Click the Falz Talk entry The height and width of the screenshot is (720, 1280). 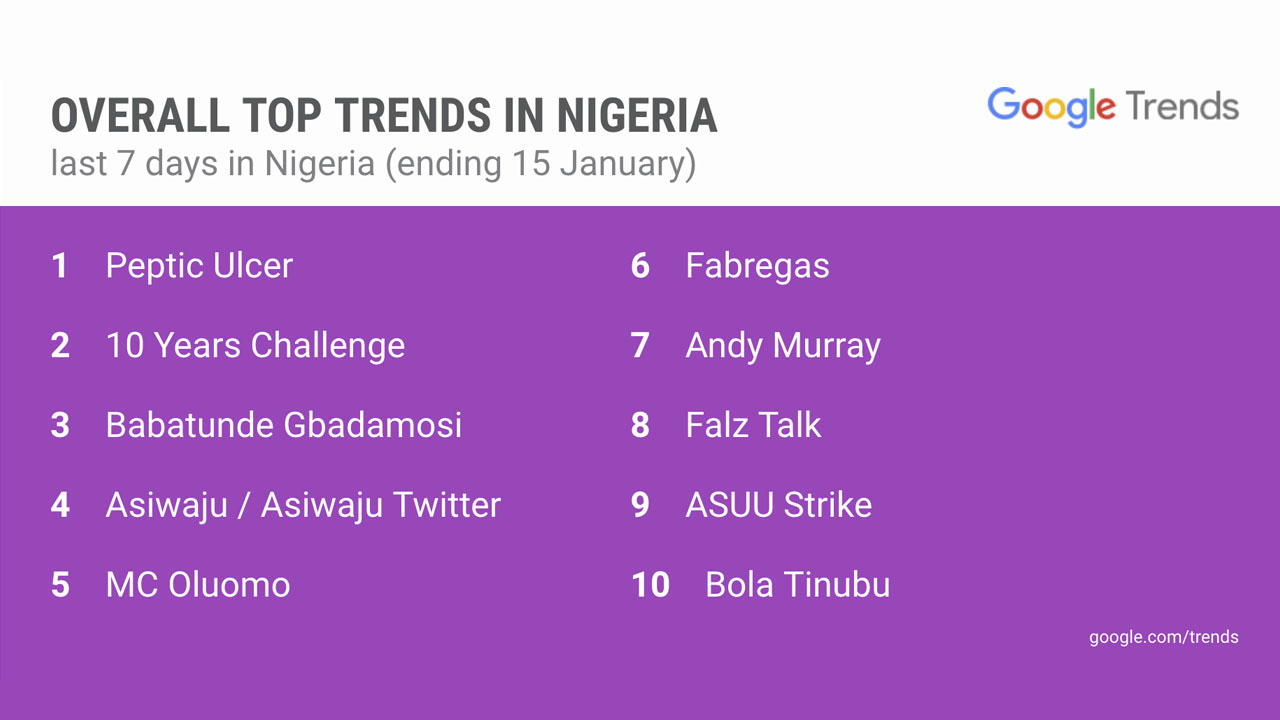[x=753, y=425]
